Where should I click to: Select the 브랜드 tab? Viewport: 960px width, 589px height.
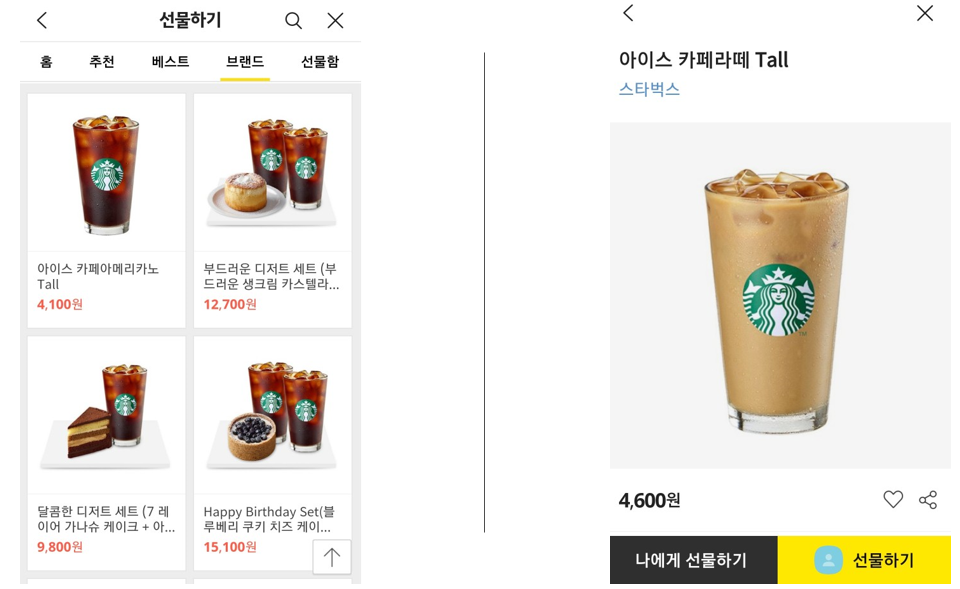click(245, 61)
